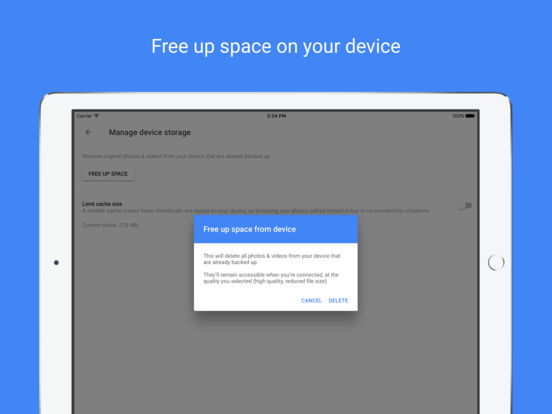
Task: Tap the back arrow icon
Action: coord(88,132)
